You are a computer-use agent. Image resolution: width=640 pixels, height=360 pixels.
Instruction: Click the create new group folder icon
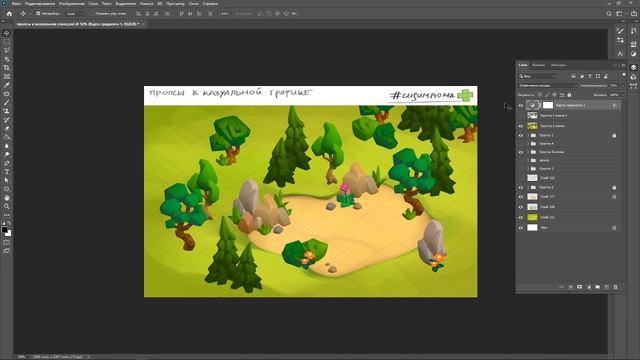pos(598,287)
